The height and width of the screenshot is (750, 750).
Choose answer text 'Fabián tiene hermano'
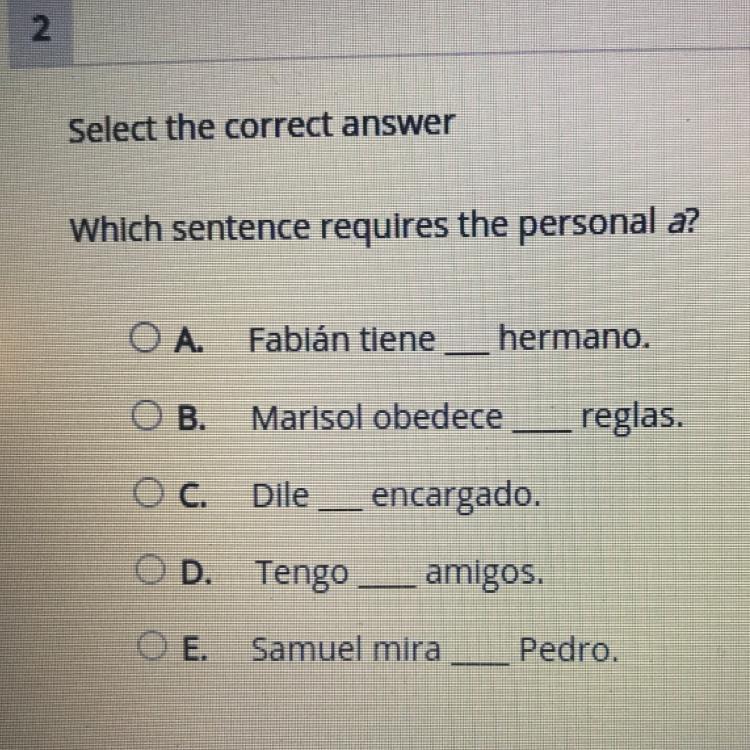(x=450, y=339)
